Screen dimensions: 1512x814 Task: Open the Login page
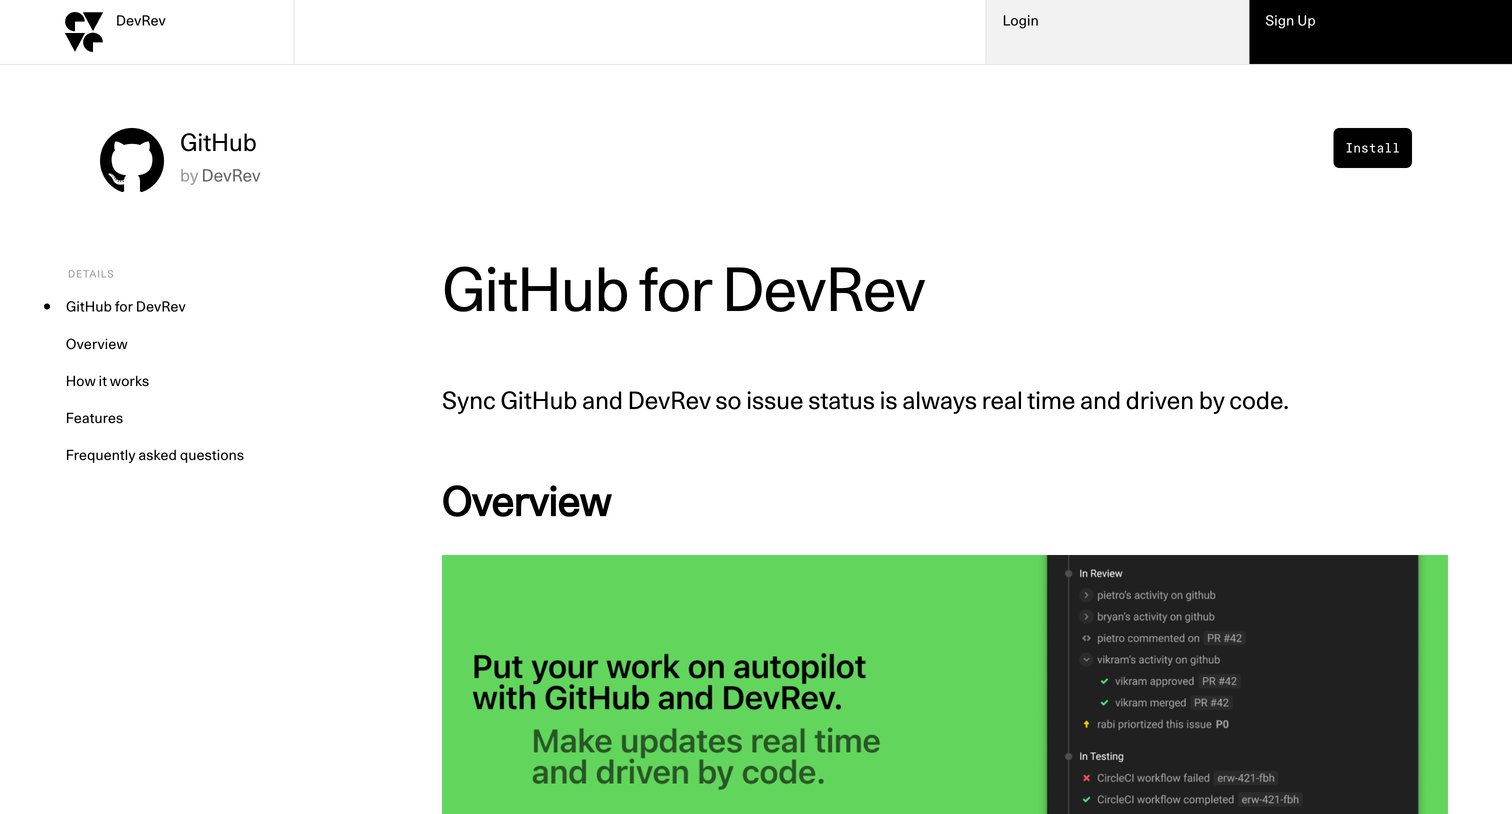(1117, 32)
